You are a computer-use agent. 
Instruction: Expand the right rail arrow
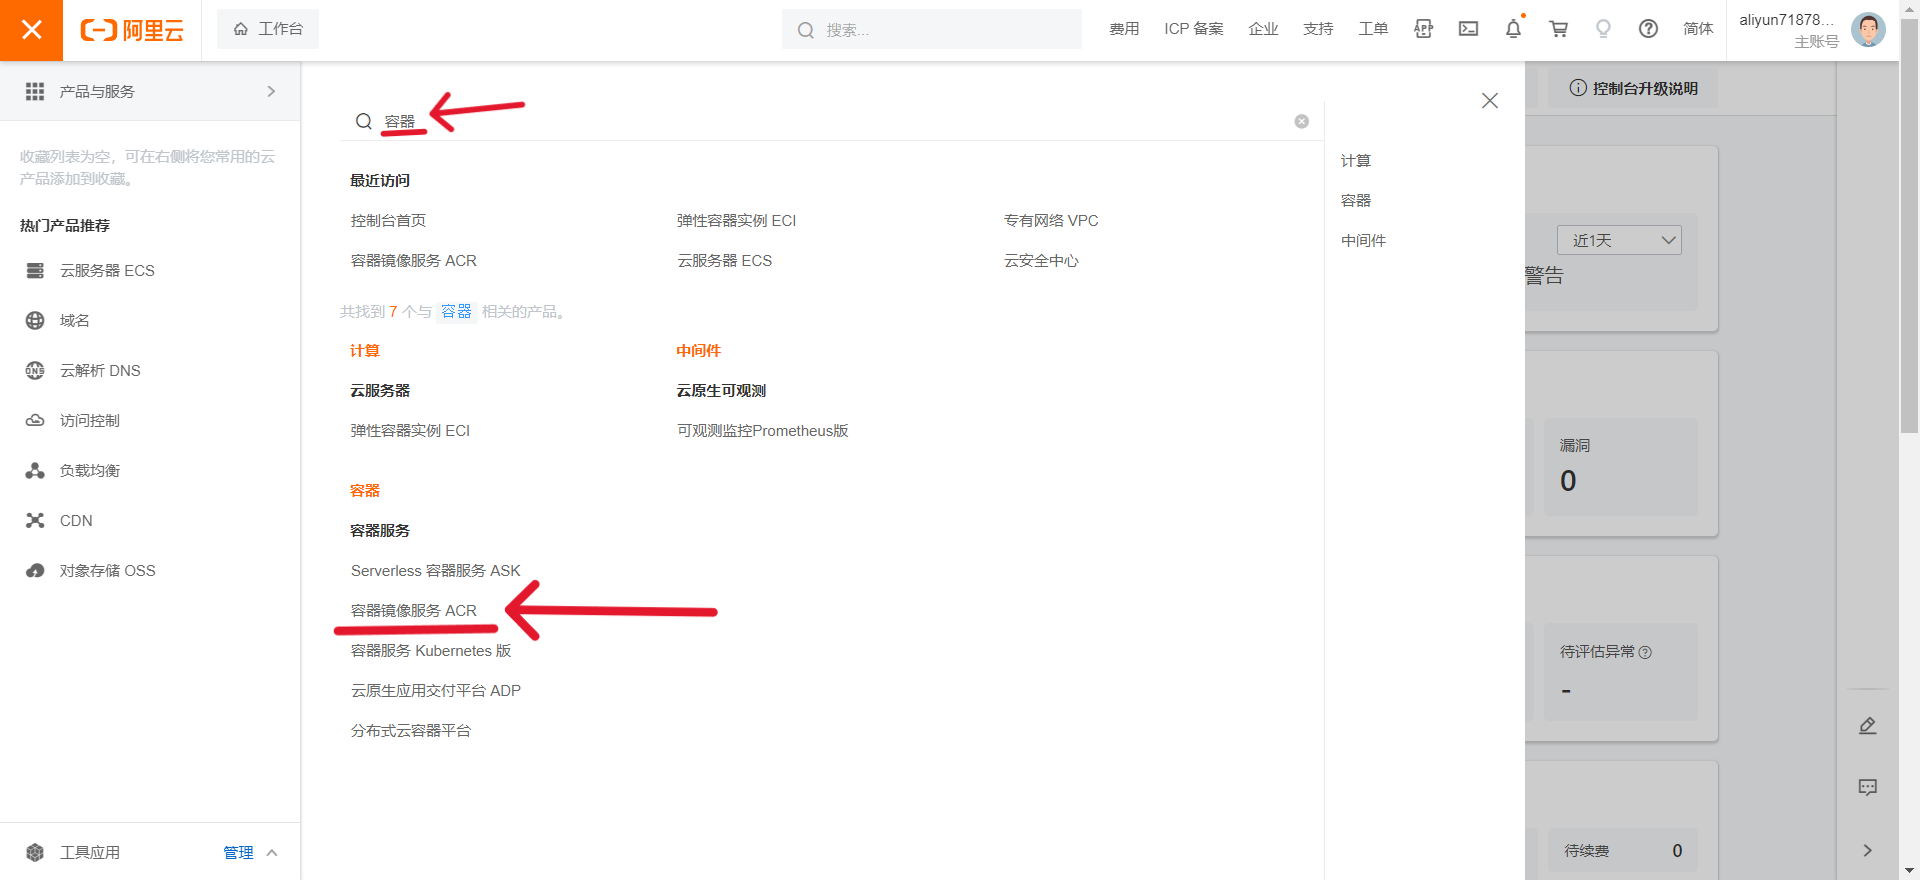[x=1867, y=851]
